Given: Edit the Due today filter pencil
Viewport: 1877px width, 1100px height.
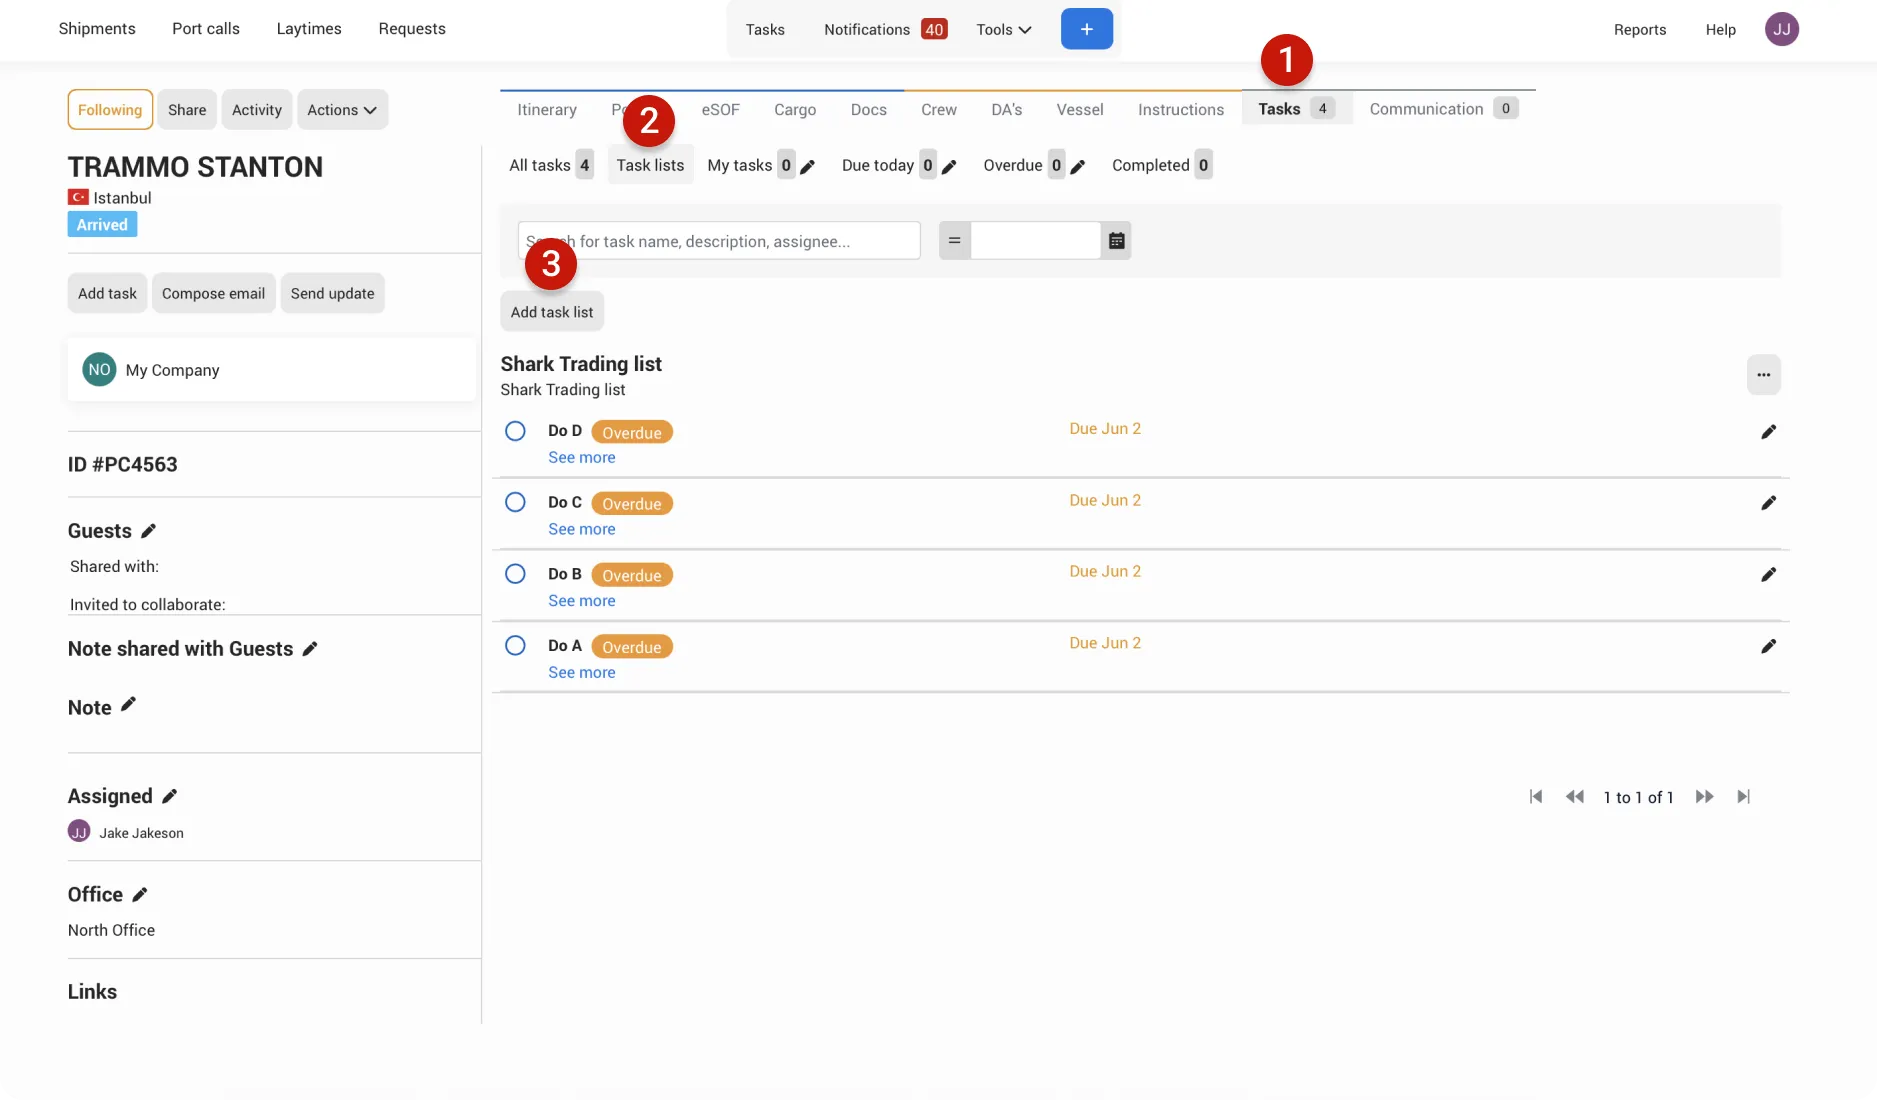Looking at the screenshot, I should (x=949, y=167).
